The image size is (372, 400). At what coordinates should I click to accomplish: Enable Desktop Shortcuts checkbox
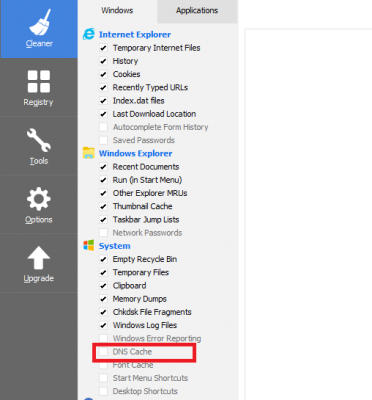pos(103,391)
